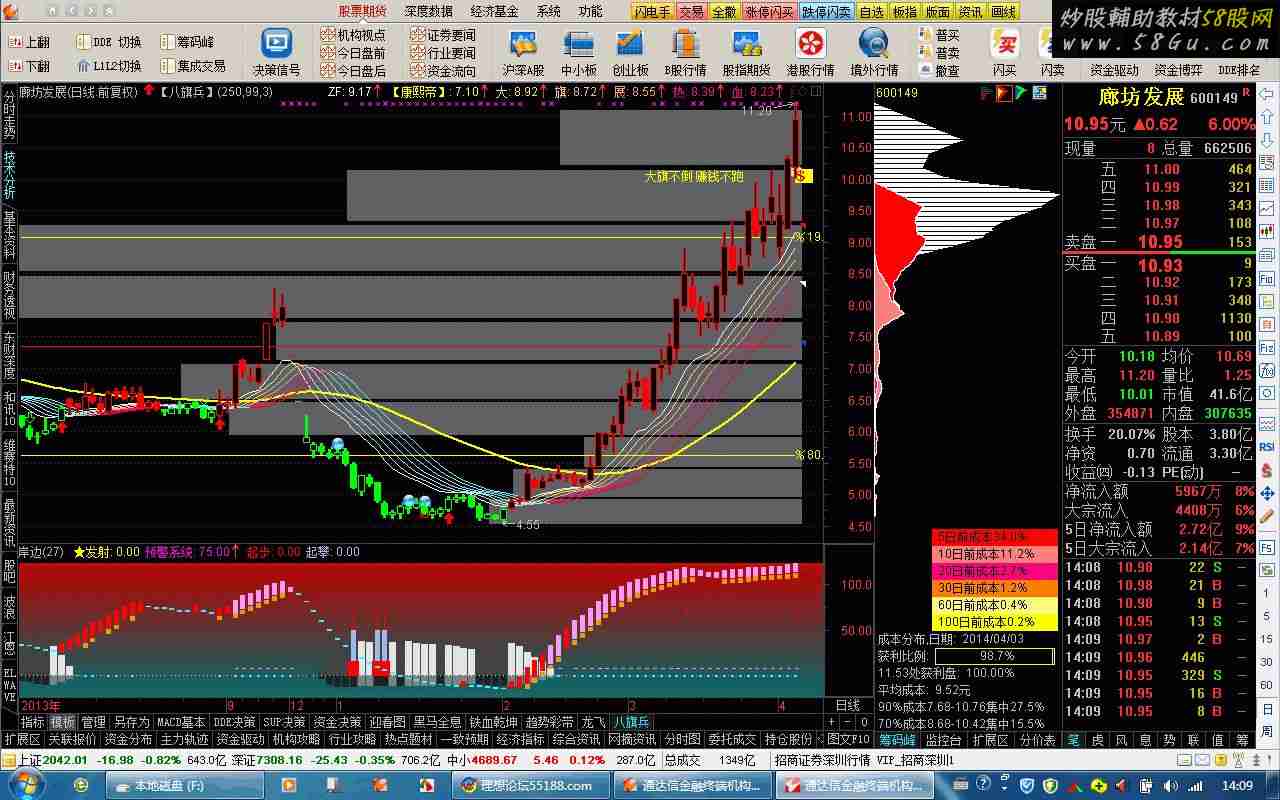1280x800 pixels.
Task: Open the 决策信号 toolbar icon
Action: click(276, 52)
